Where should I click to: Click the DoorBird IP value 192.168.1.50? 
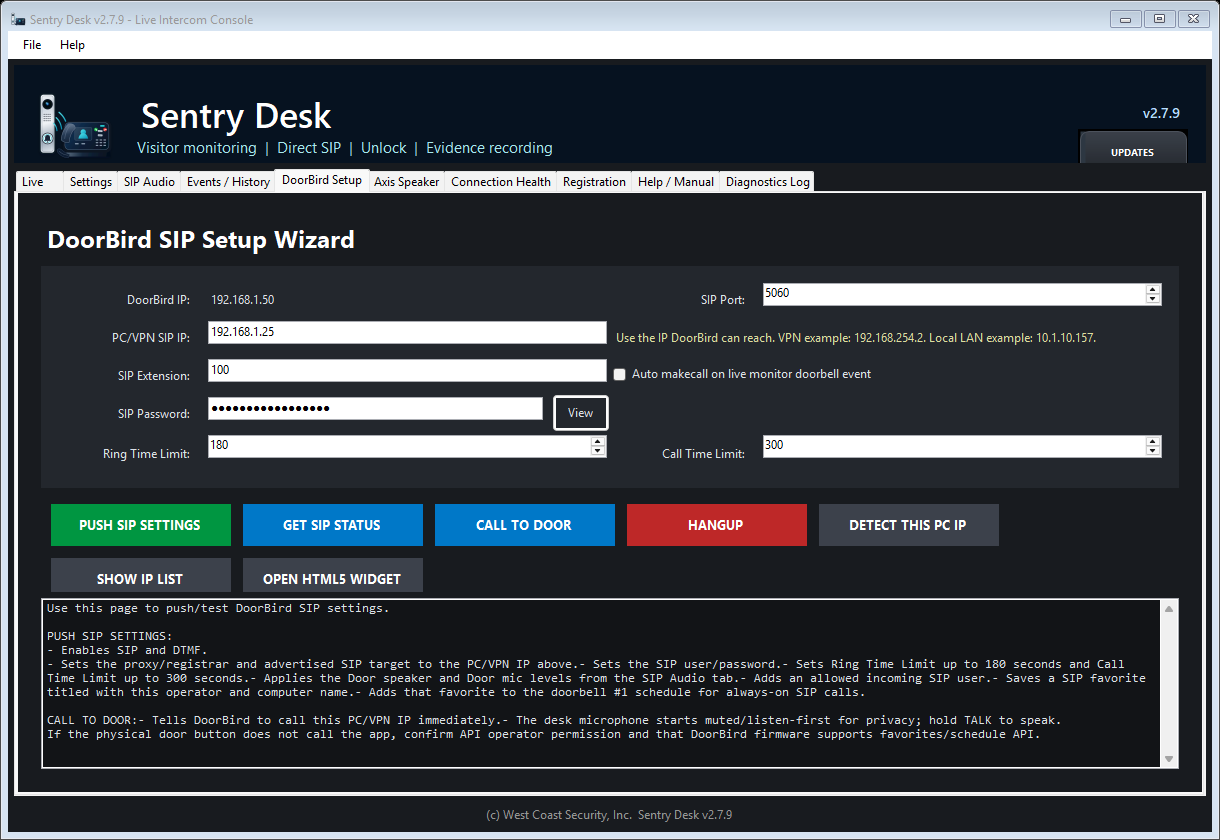point(243,299)
